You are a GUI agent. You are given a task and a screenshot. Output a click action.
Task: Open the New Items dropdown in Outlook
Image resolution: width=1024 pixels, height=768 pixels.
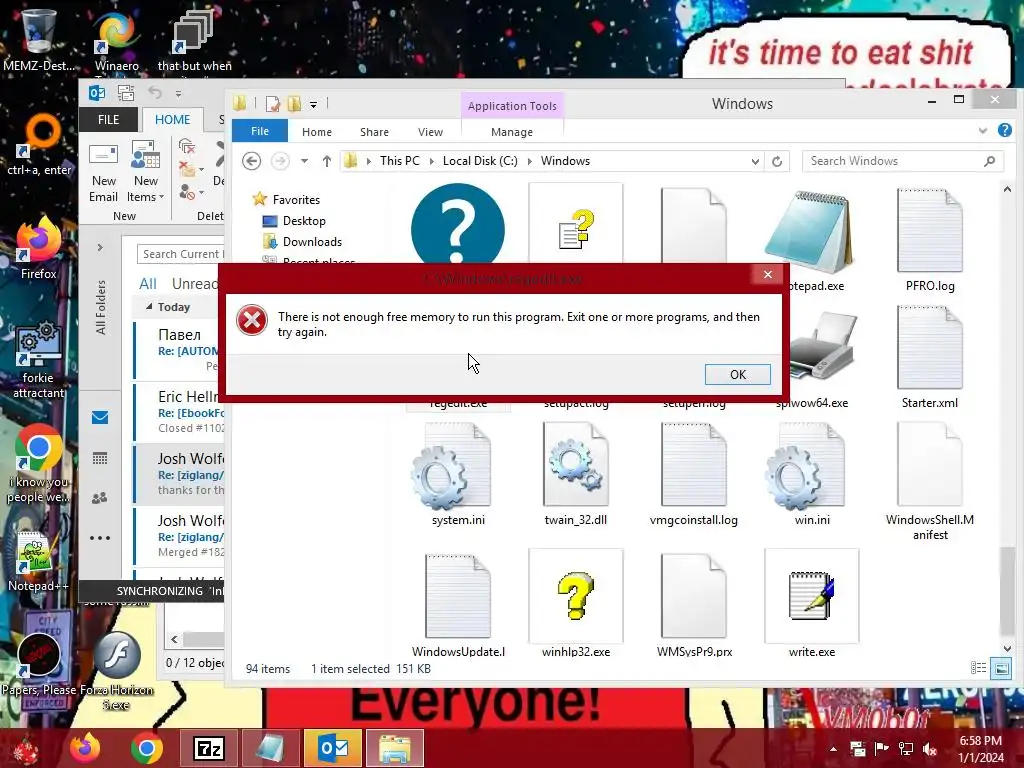(146, 173)
